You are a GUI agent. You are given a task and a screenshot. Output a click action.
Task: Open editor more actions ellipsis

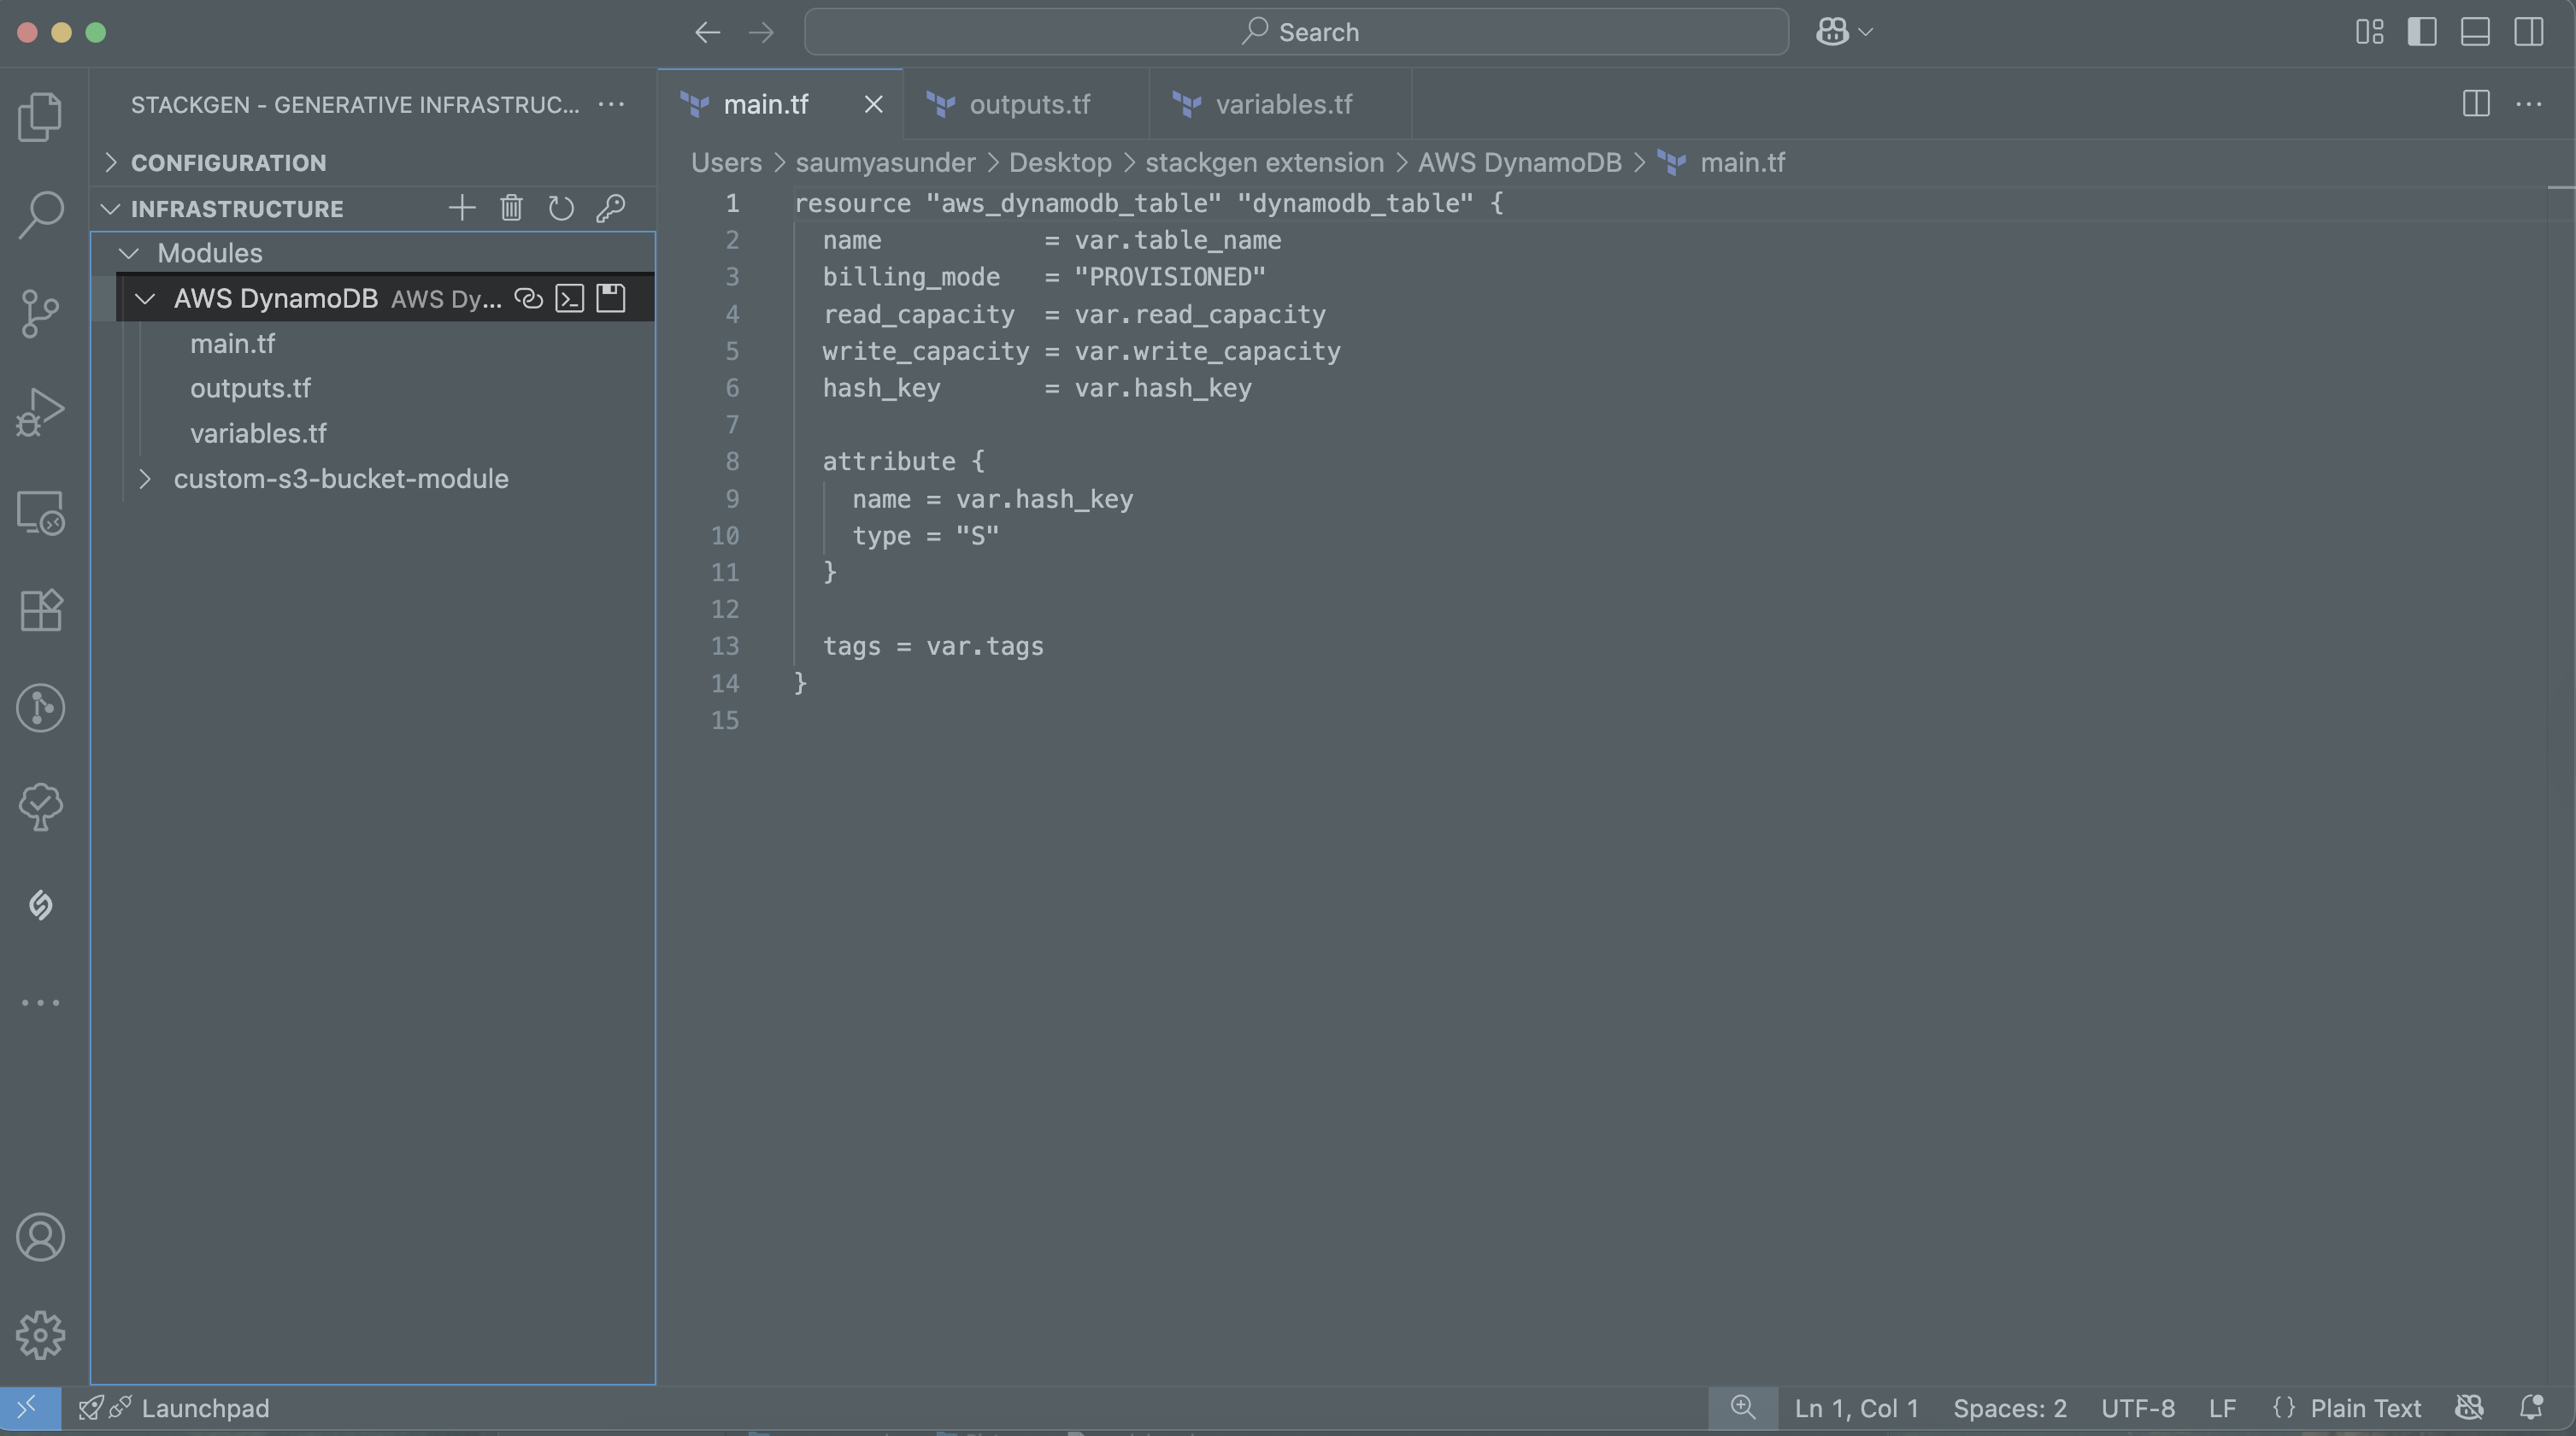tap(2528, 104)
